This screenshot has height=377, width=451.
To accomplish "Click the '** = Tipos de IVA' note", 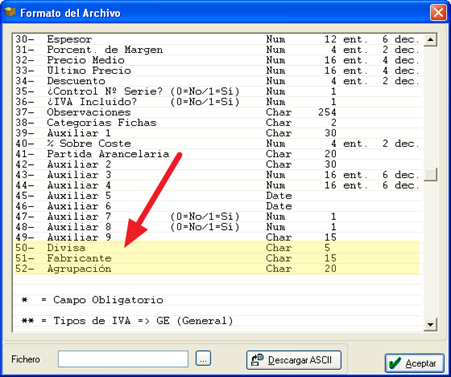I will pyautogui.click(x=127, y=321).
